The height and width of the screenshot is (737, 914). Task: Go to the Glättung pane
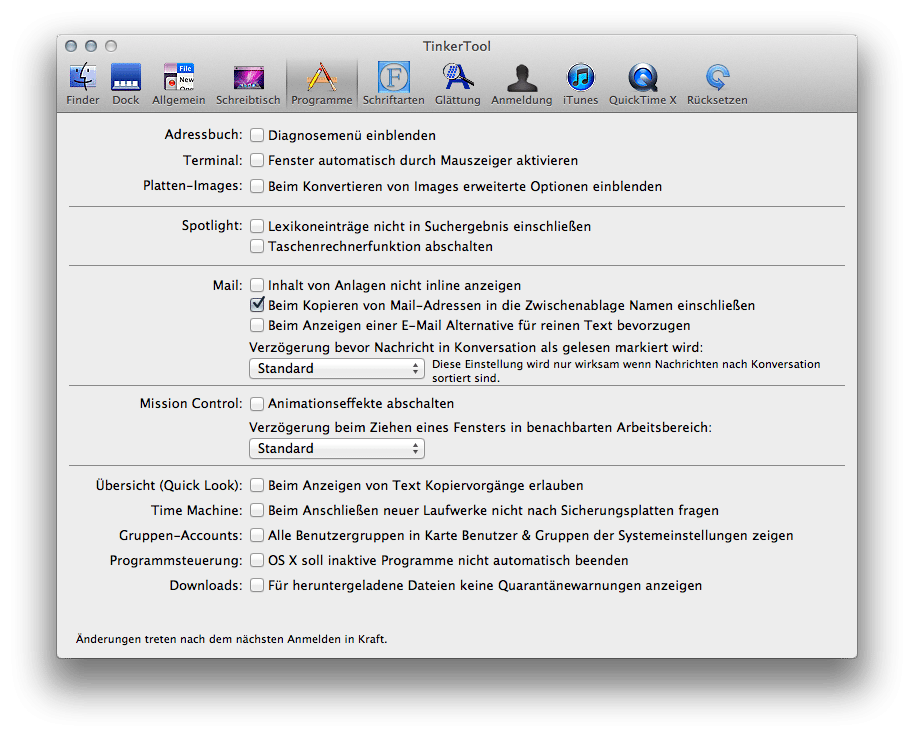[x=458, y=83]
